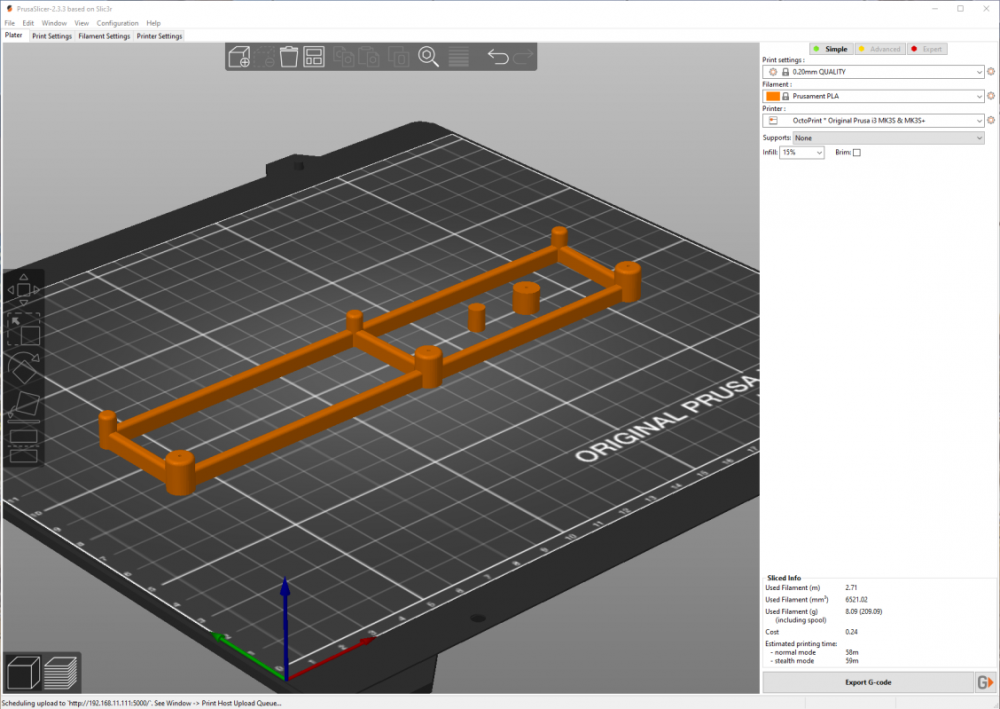Open the Configuration menu
Screen dimensions: 1000x709
[x=117, y=23]
